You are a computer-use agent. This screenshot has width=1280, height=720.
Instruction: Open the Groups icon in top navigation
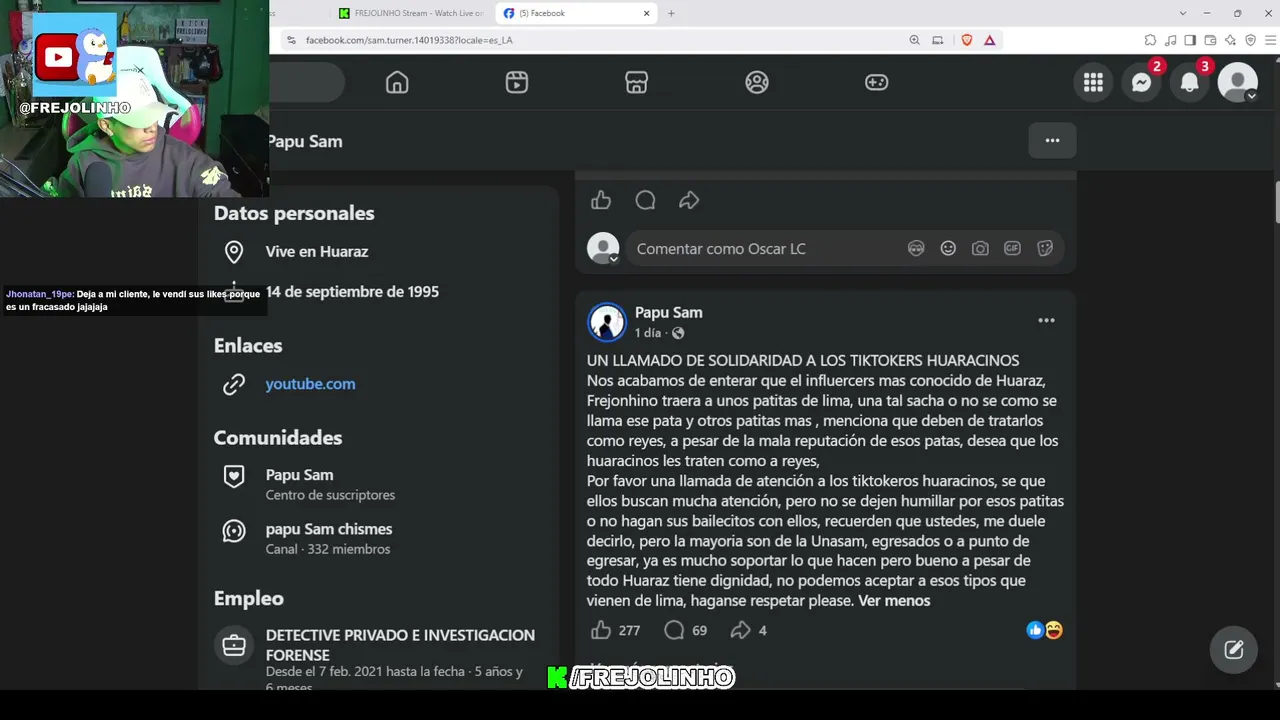pyautogui.click(x=757, y=82)
